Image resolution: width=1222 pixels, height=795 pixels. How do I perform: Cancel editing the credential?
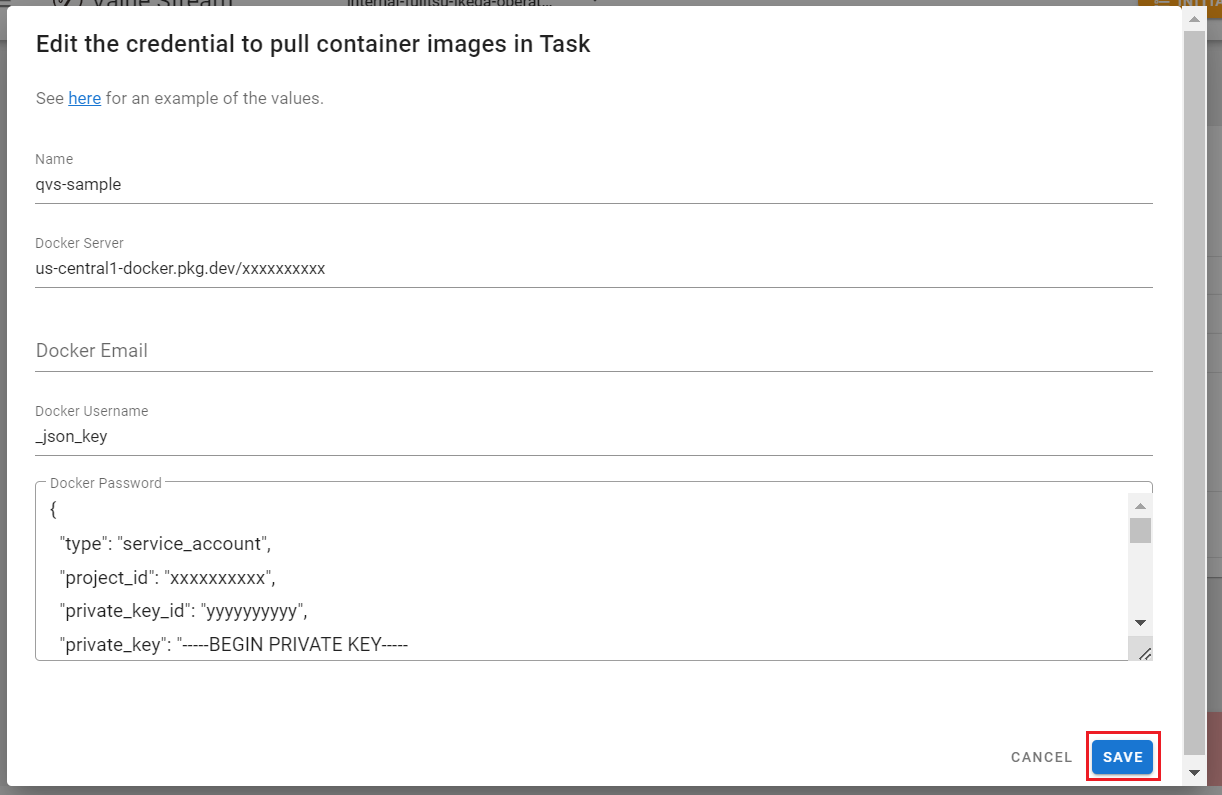tap(1041, 757)
